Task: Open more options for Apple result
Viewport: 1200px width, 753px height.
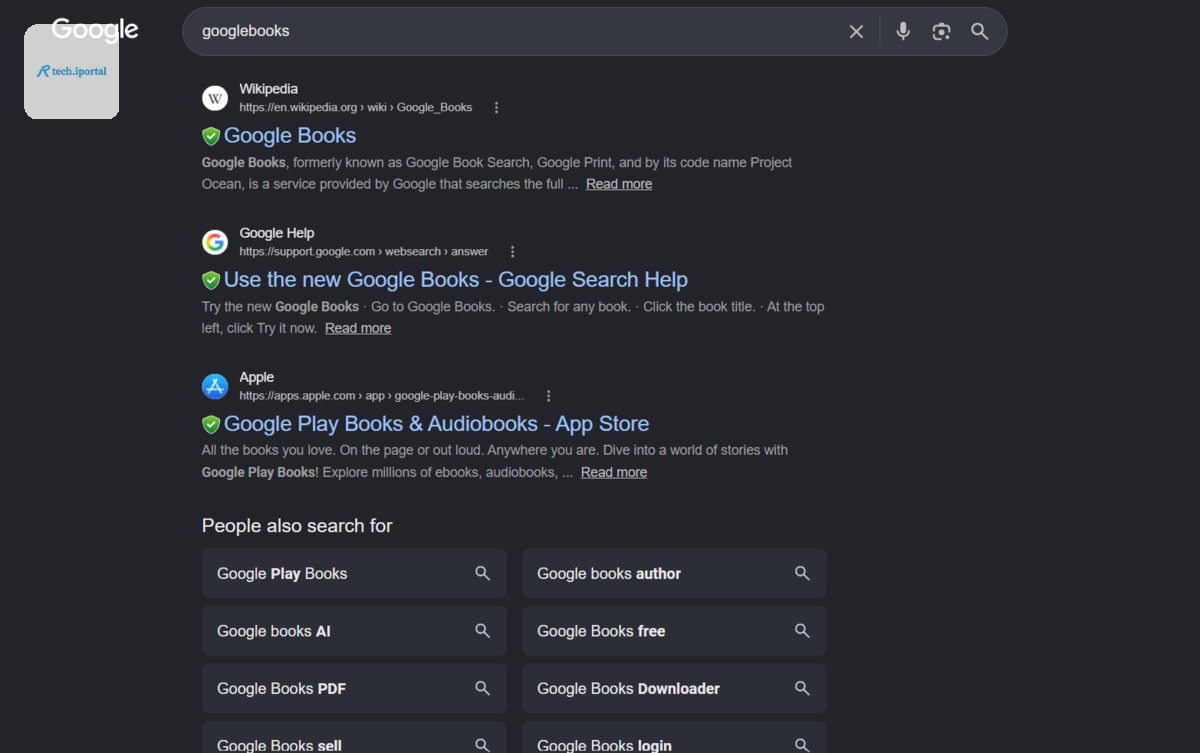Action: point(548,396)
